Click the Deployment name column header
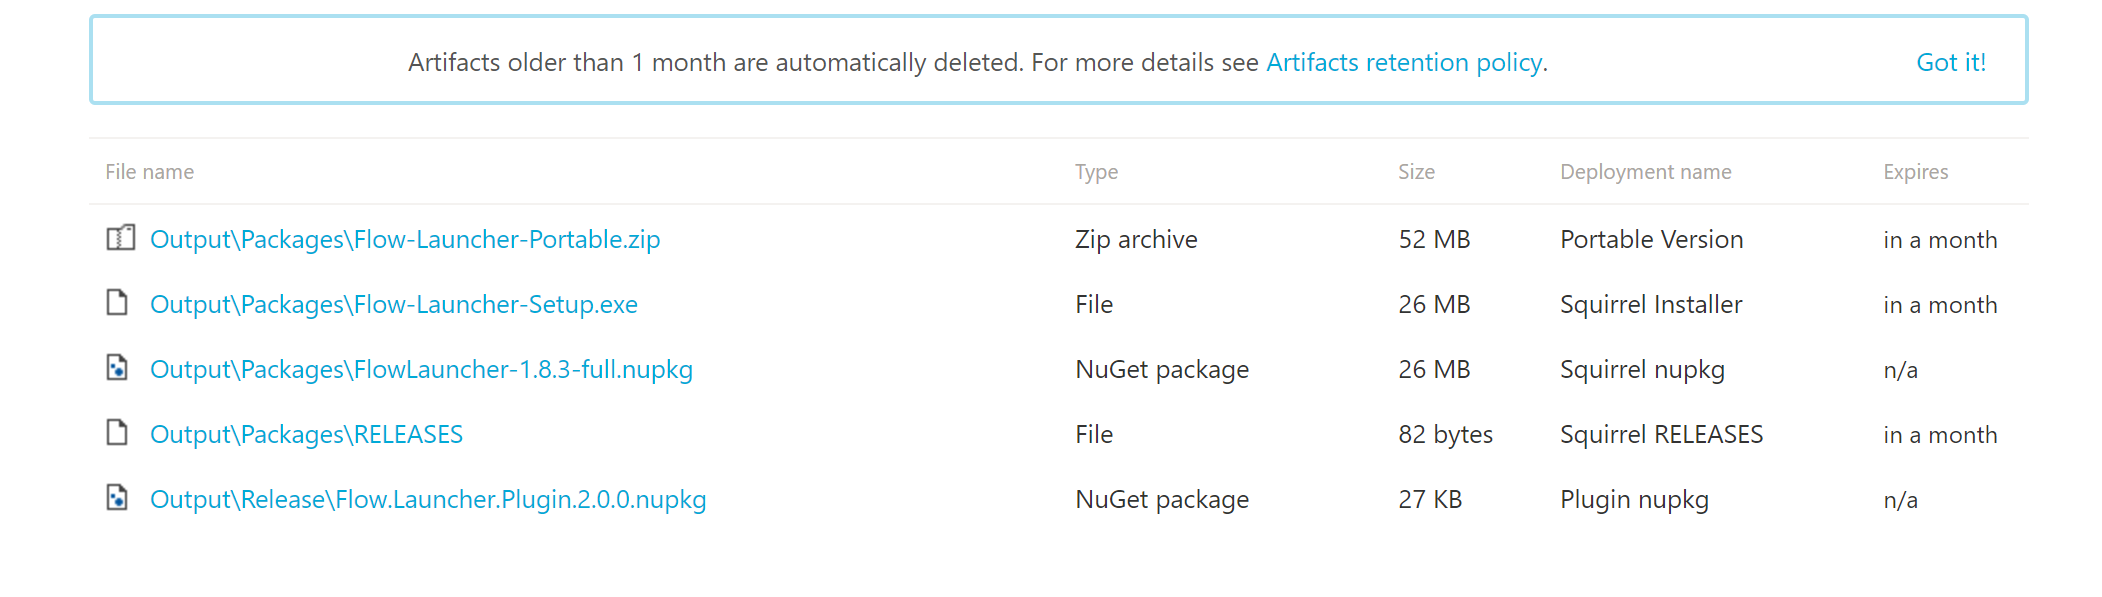Screen dimensions: 2102x597 (1645, 172)
